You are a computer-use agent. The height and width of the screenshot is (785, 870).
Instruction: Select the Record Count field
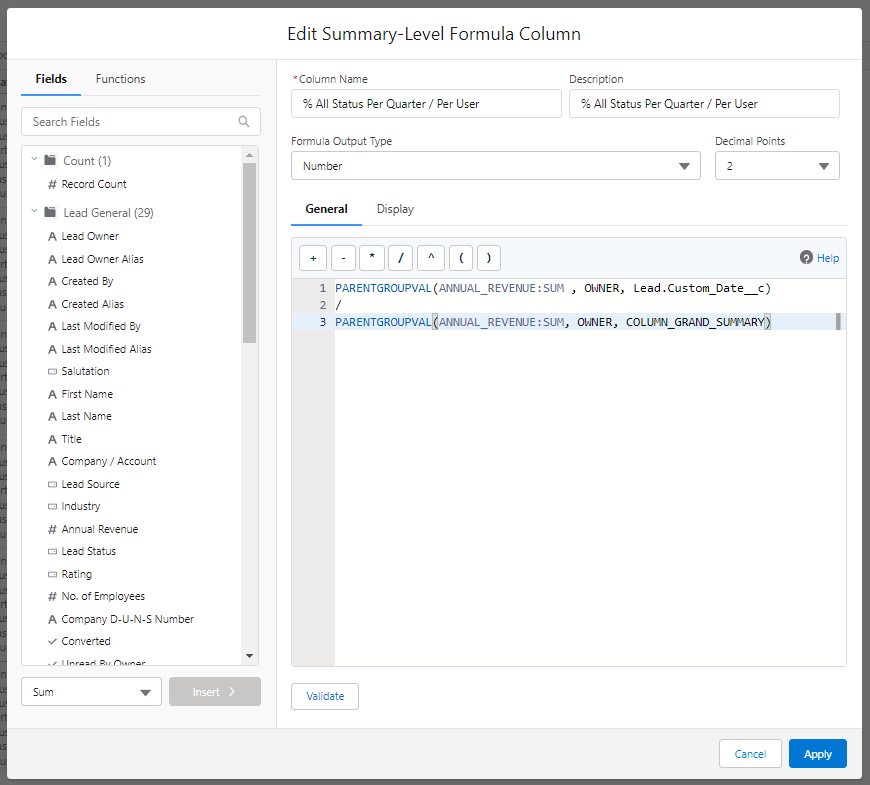coord(94,184)
